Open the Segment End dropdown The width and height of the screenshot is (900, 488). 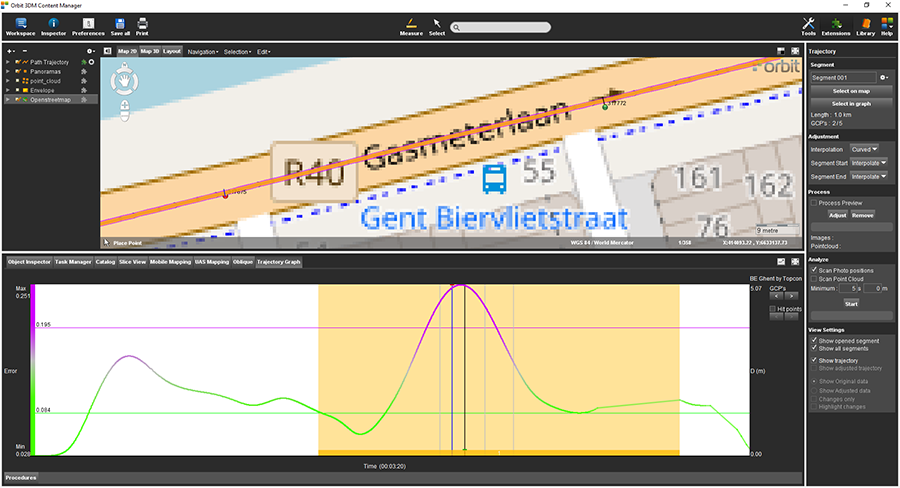pos(868,177)
